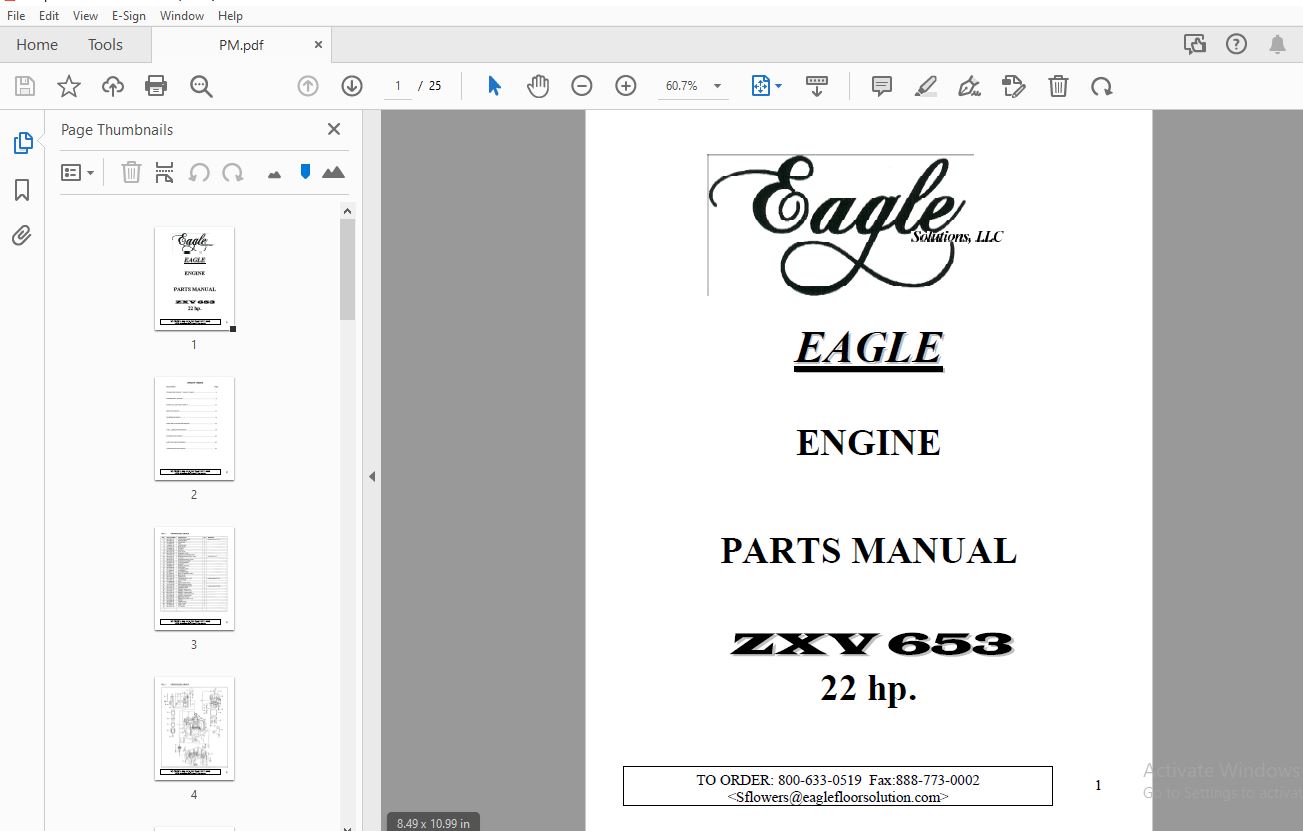Click the Sflowers@eaglefloorsolution.com email in the document

tap(838, 797)
